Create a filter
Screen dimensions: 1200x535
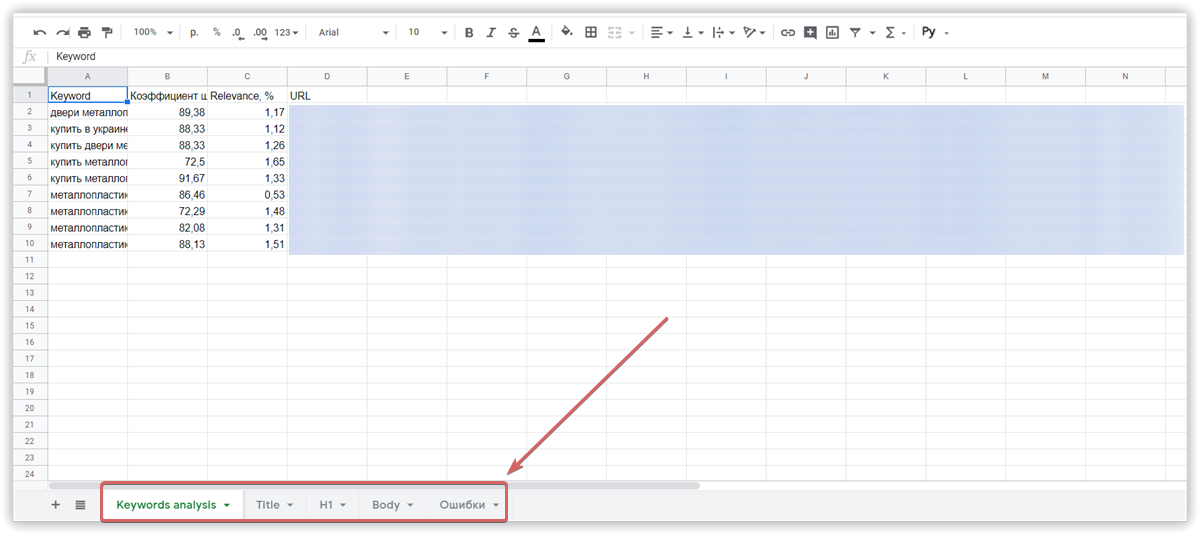[855, 32]
